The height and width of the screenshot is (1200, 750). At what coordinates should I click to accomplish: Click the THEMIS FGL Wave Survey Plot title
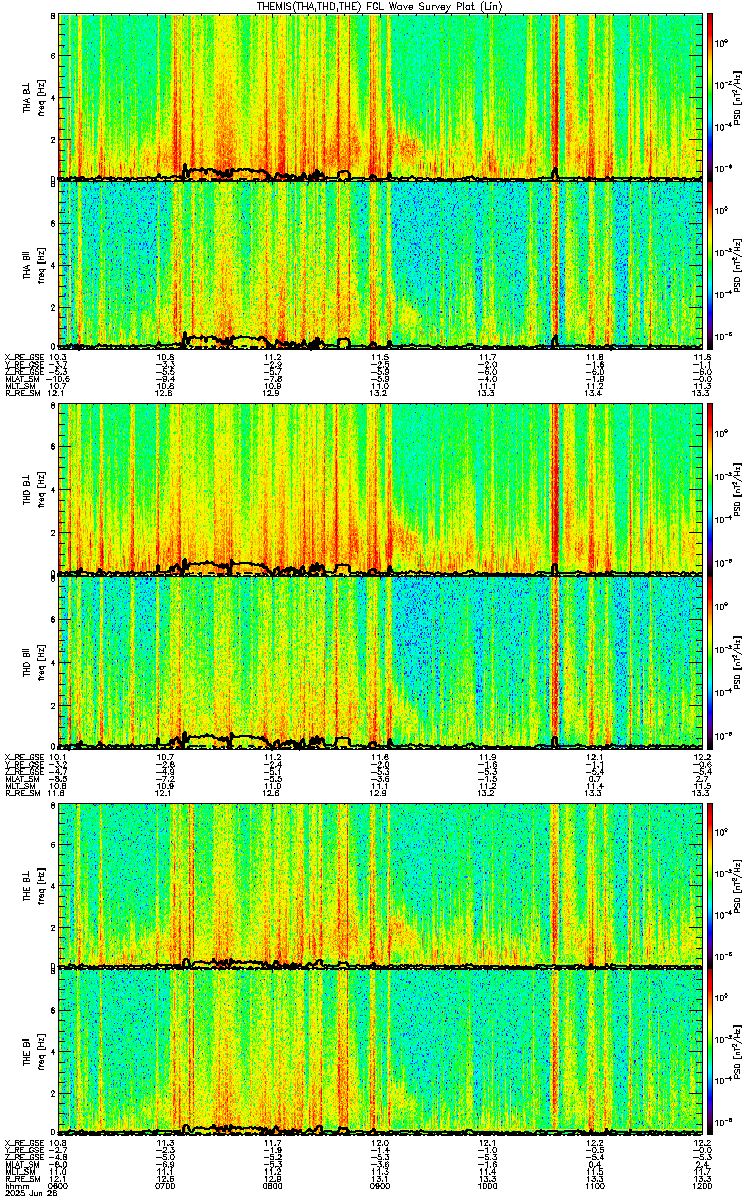pyautogui.click(x=373, y=7)
